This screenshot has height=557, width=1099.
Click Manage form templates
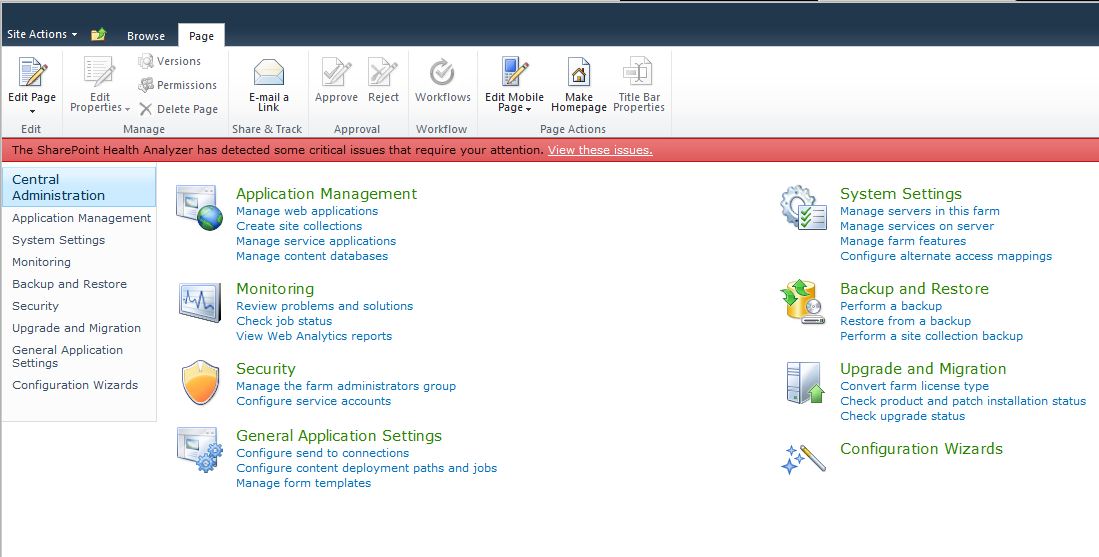point(303,483)
